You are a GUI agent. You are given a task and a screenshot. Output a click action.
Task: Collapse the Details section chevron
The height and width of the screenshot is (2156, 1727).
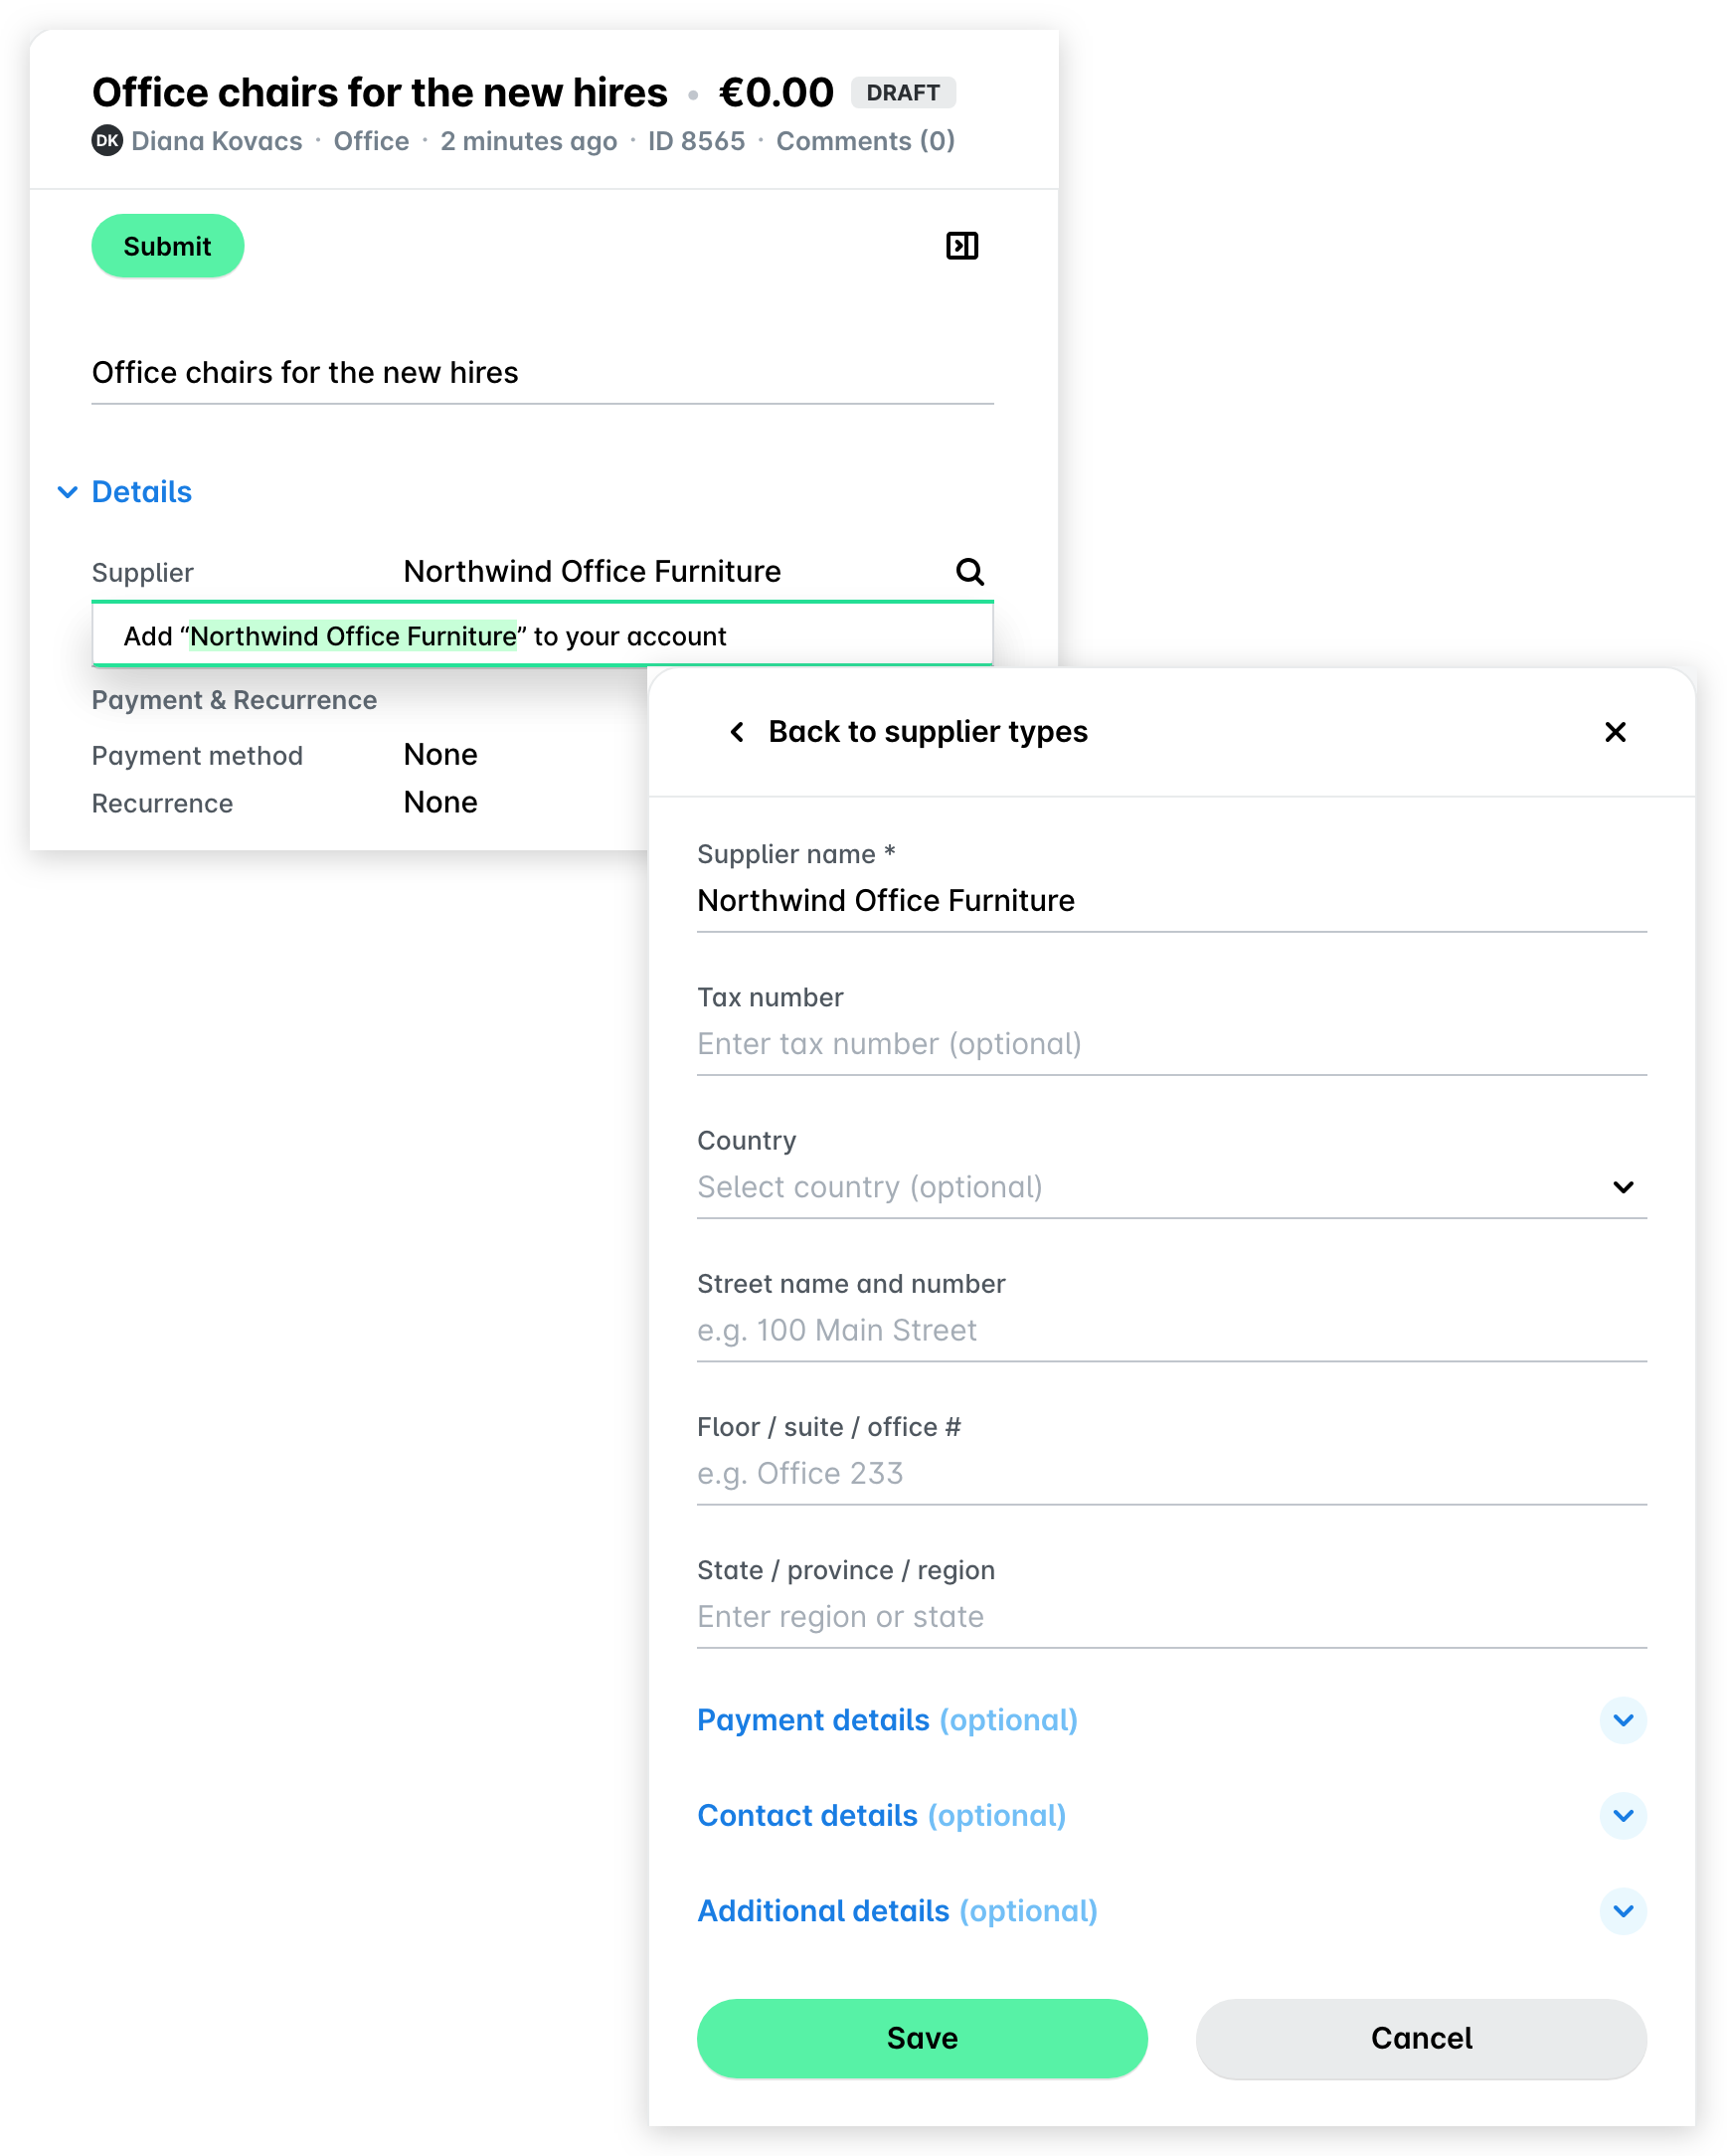[x=67, y=492]
